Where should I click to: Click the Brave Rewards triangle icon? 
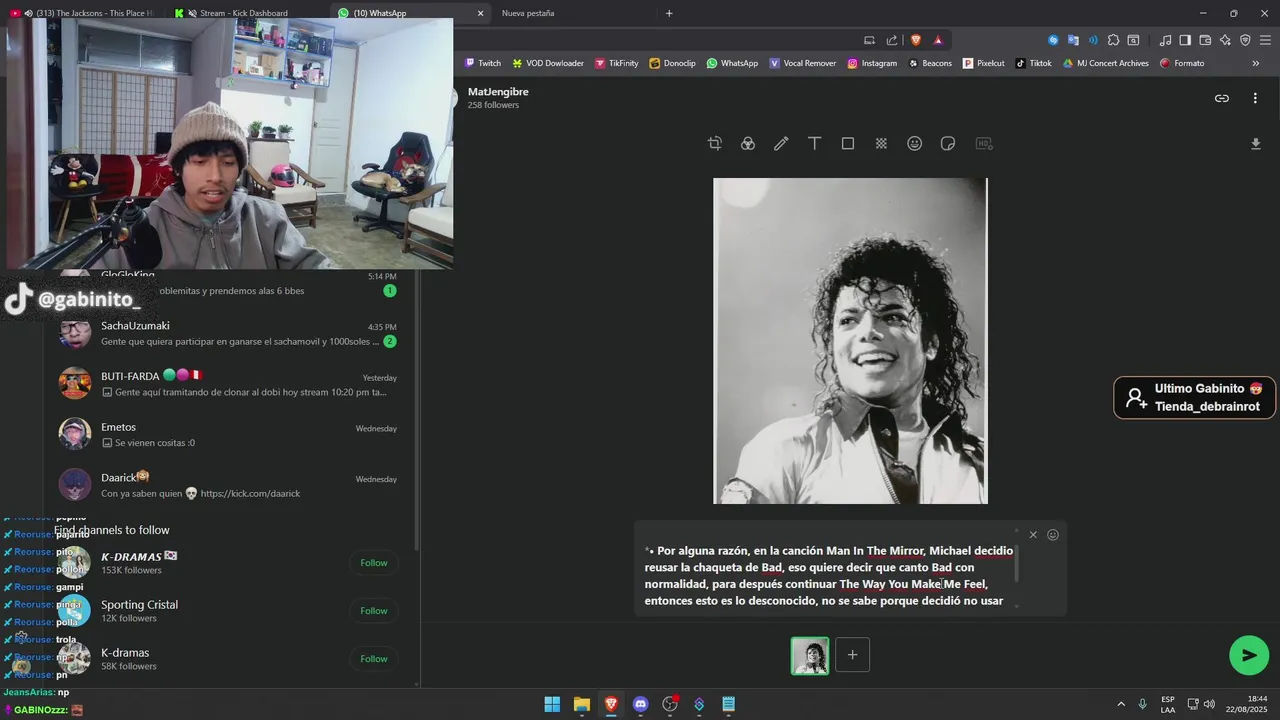(x=938, y=40)
